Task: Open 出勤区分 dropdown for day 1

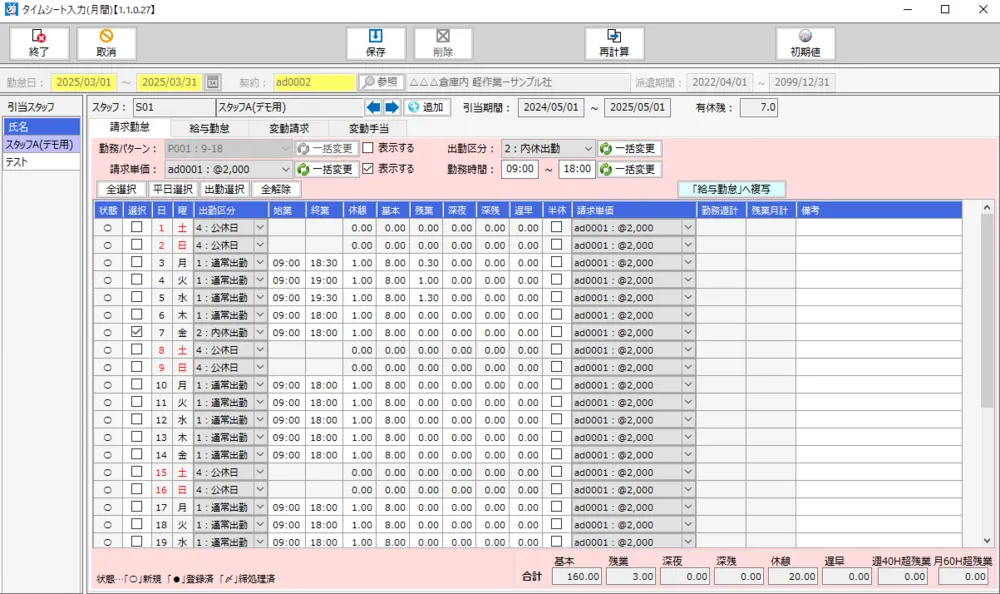Action: 260,227
